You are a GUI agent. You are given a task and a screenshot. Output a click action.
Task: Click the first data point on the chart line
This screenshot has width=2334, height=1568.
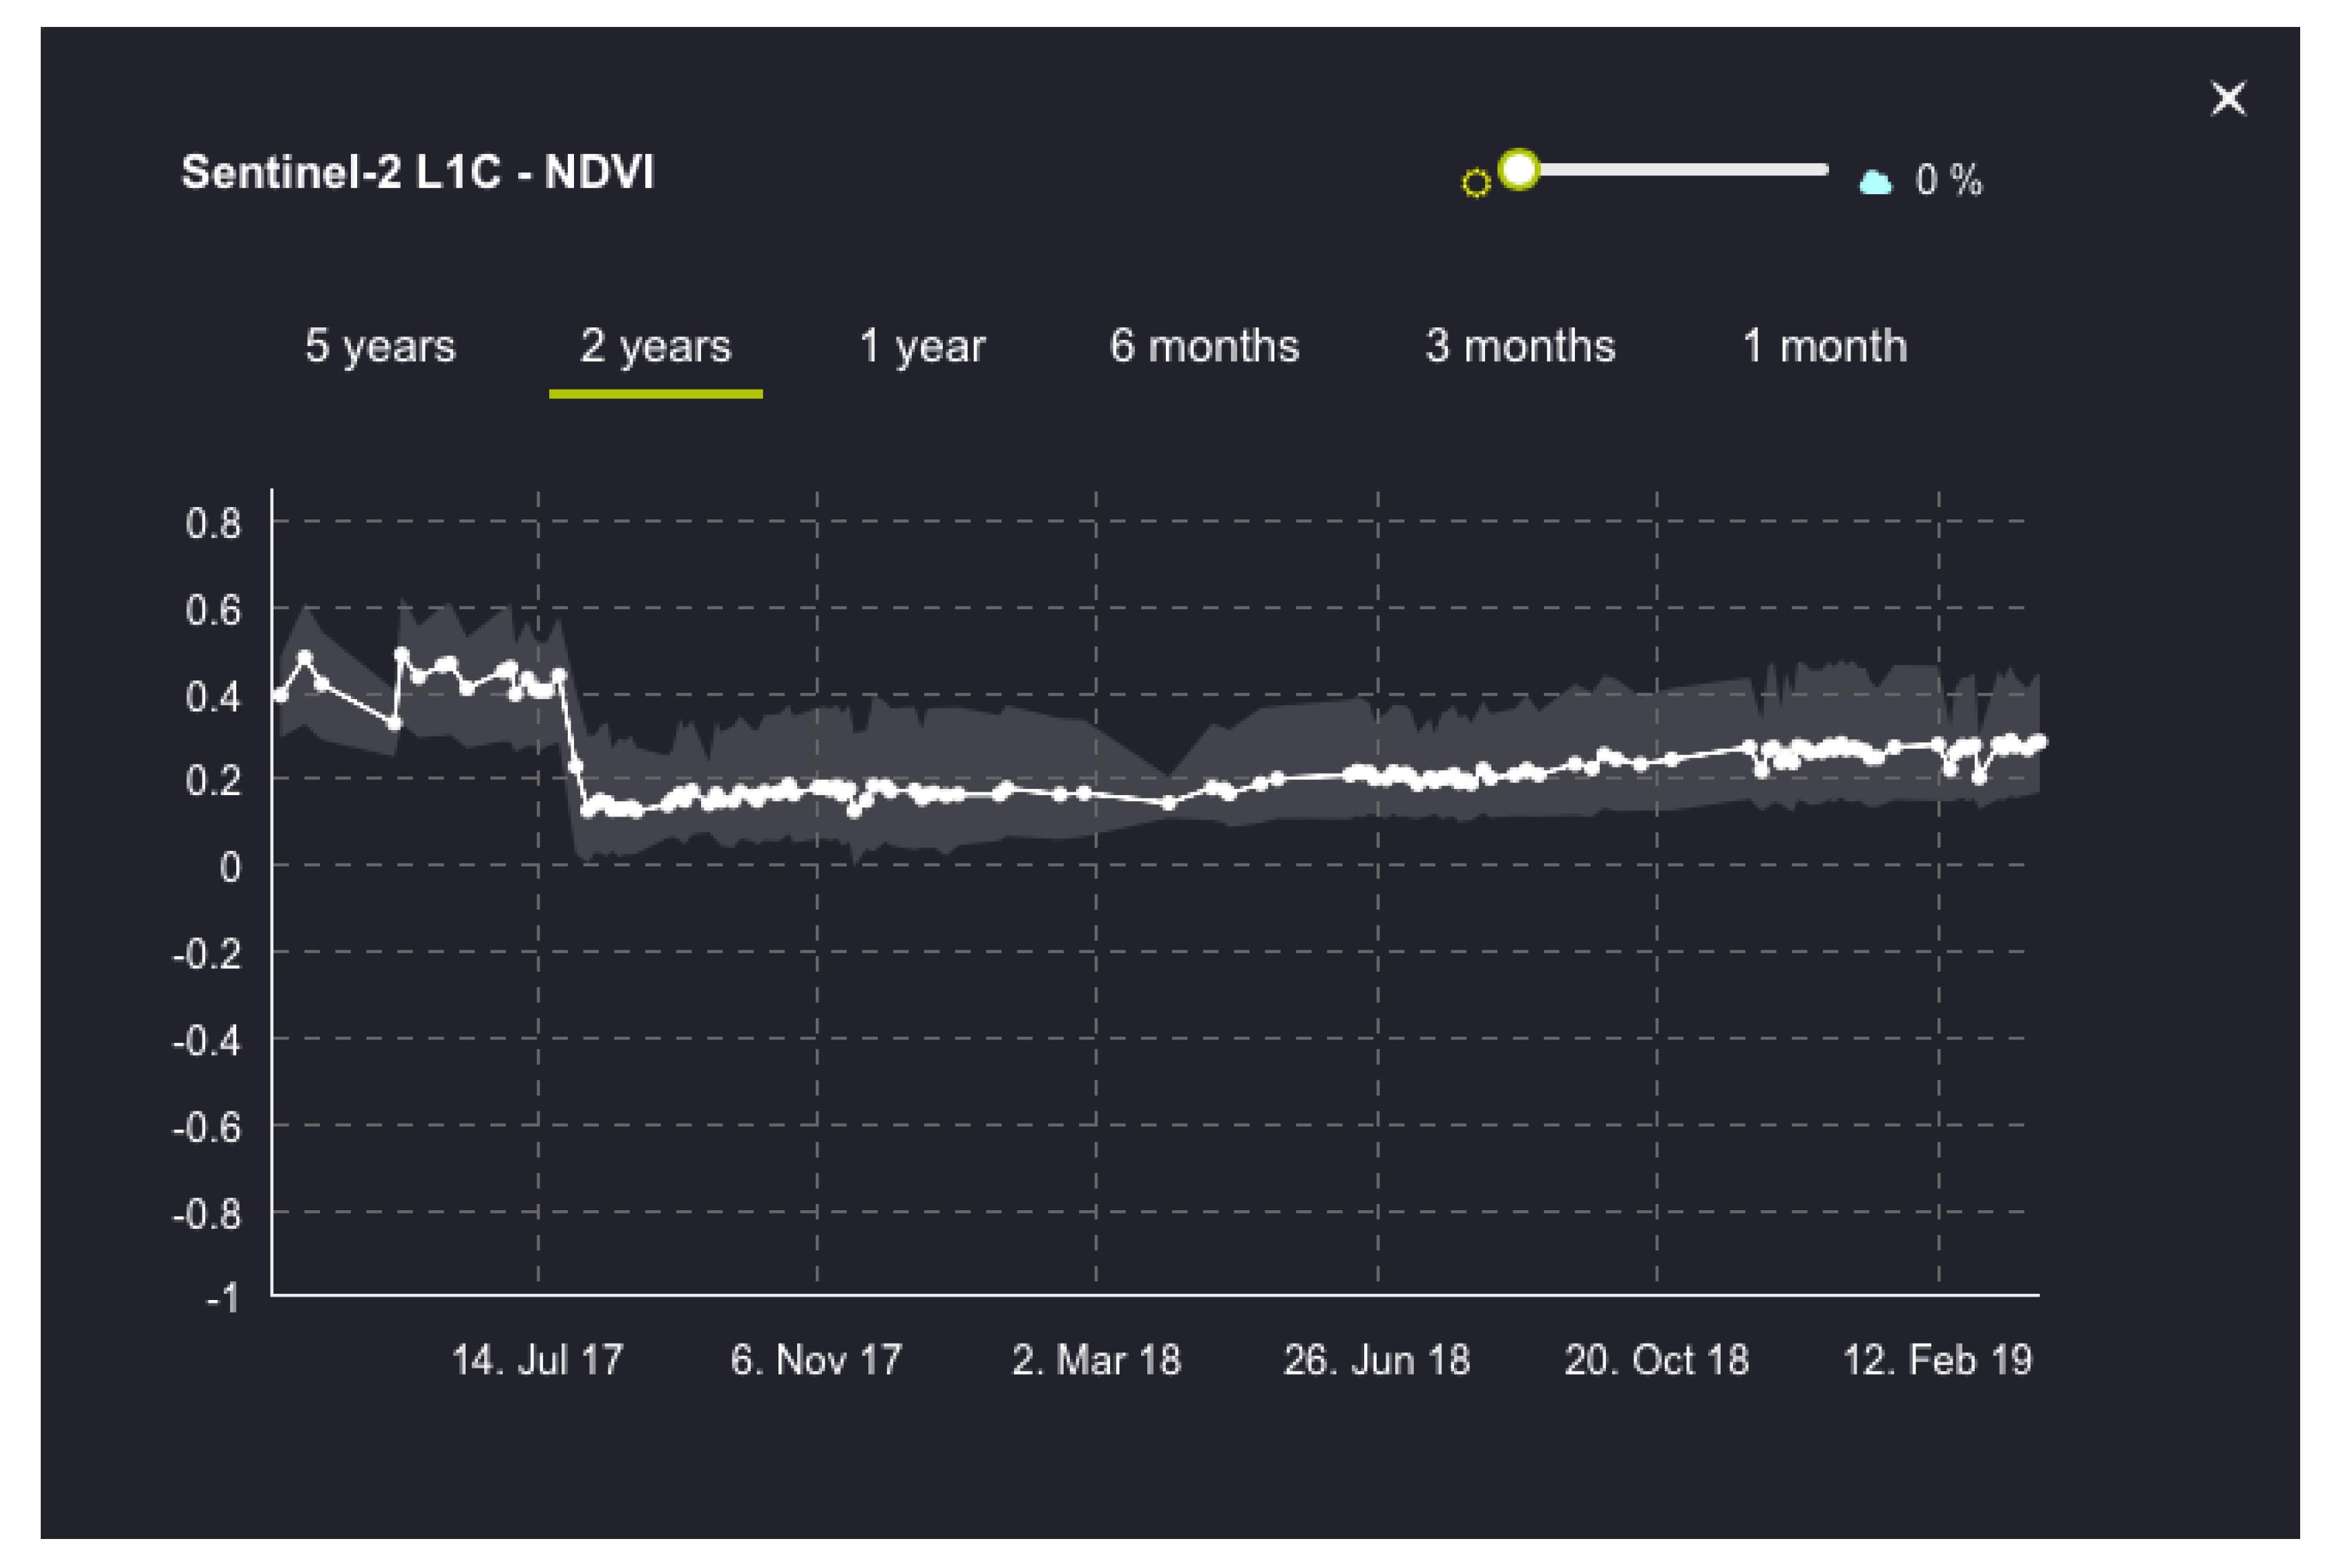tap(280, 695)
